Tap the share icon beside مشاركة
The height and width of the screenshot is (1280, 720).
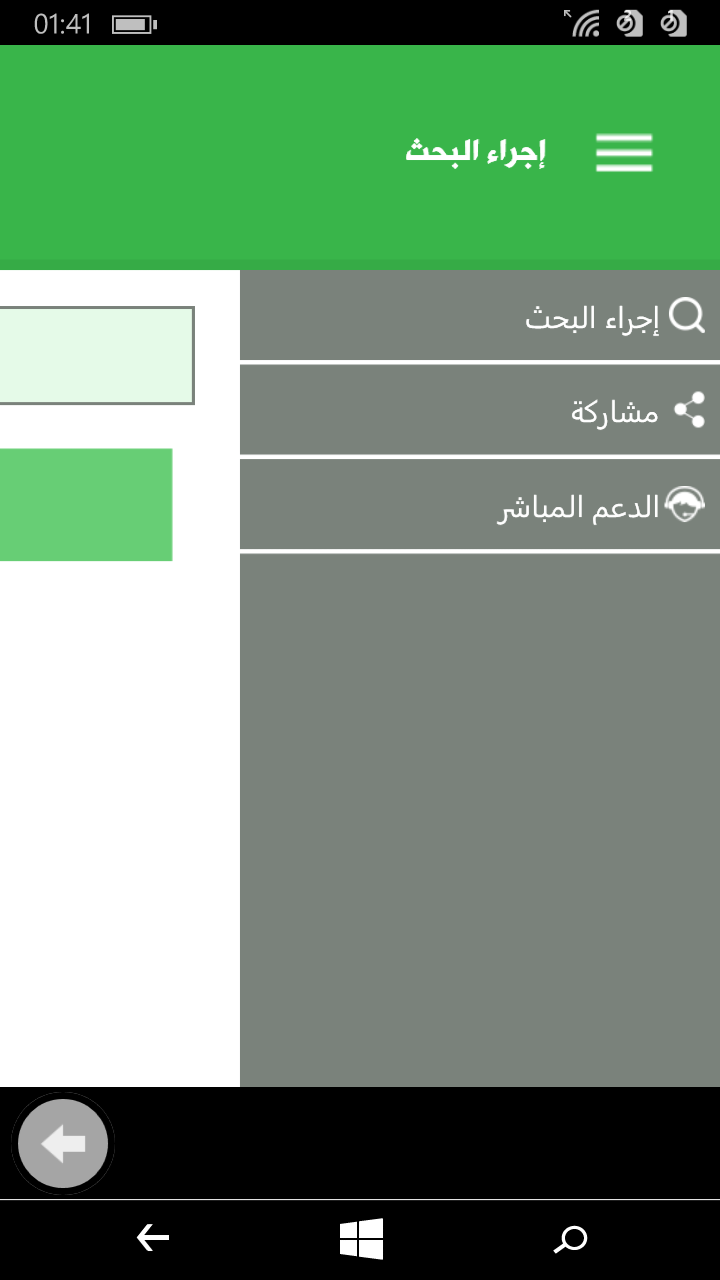coord(689,410)
